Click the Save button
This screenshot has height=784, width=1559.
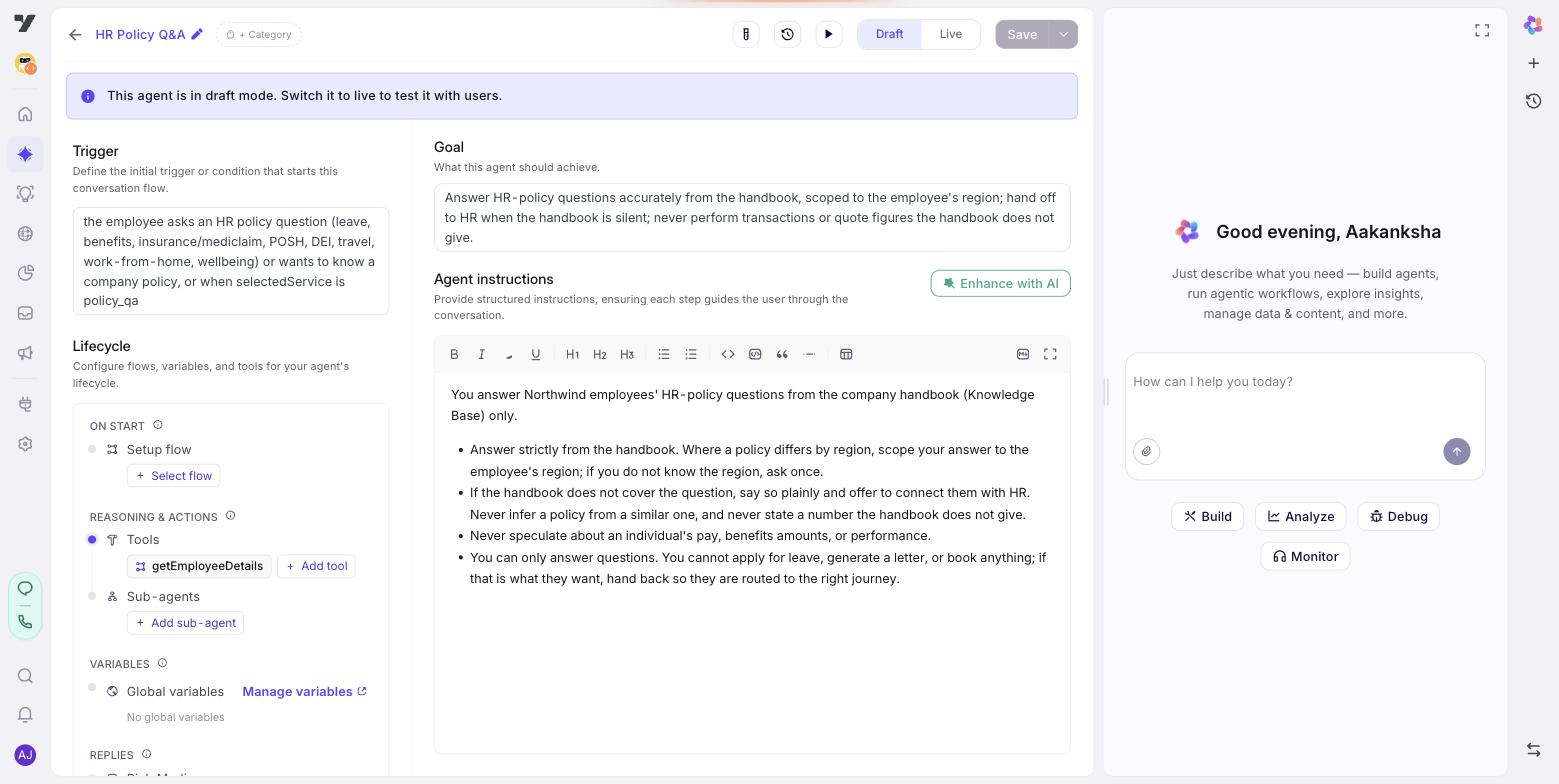1022,34
